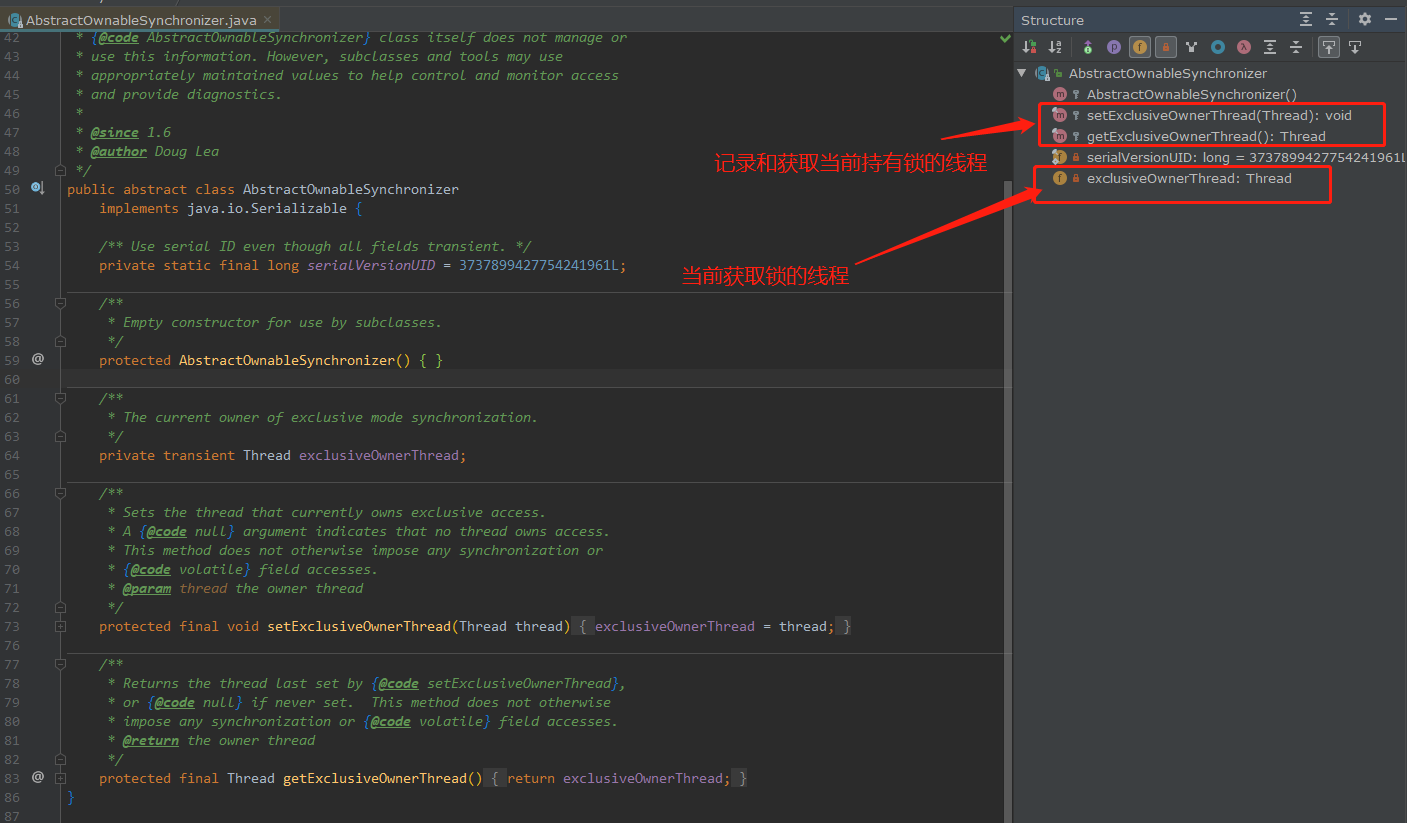Toggle Show Anonymous Classes blue circle icon
The image size is (1407, 823).
1218,47
